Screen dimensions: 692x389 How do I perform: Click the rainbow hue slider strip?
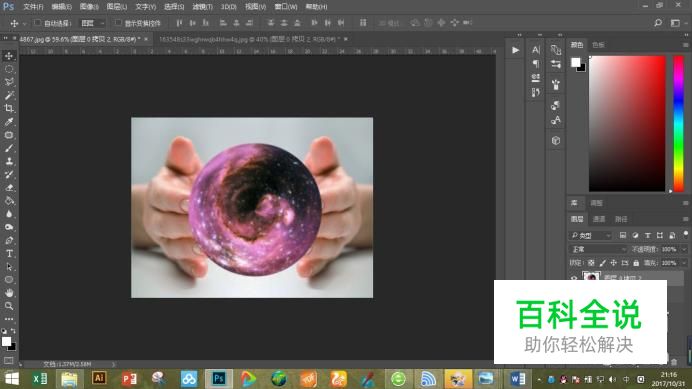[x=678, y=124]
